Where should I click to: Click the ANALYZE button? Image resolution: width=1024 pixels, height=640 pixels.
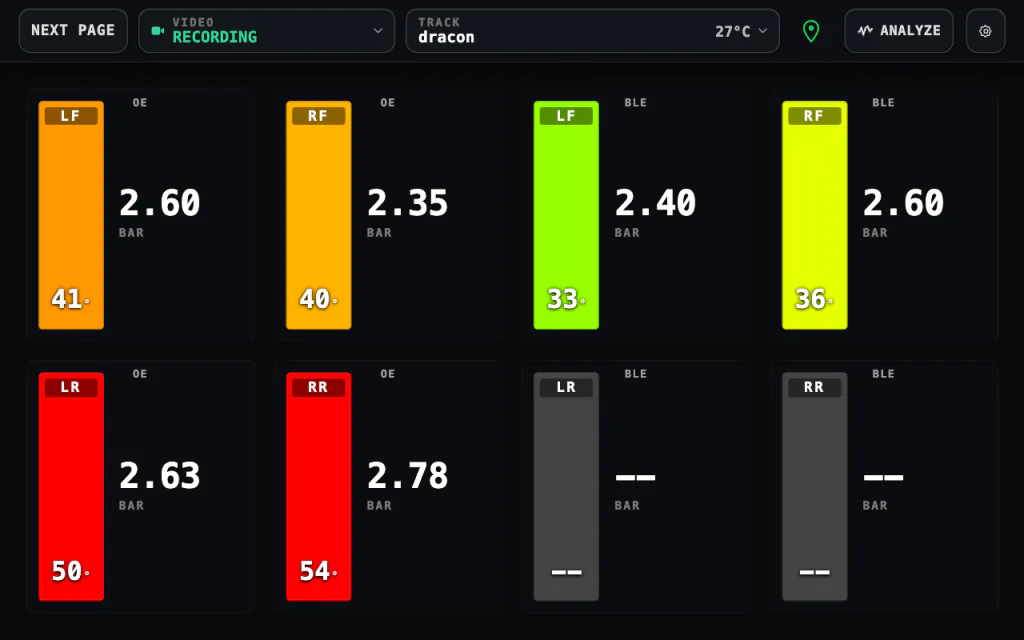tap(899, 31)
